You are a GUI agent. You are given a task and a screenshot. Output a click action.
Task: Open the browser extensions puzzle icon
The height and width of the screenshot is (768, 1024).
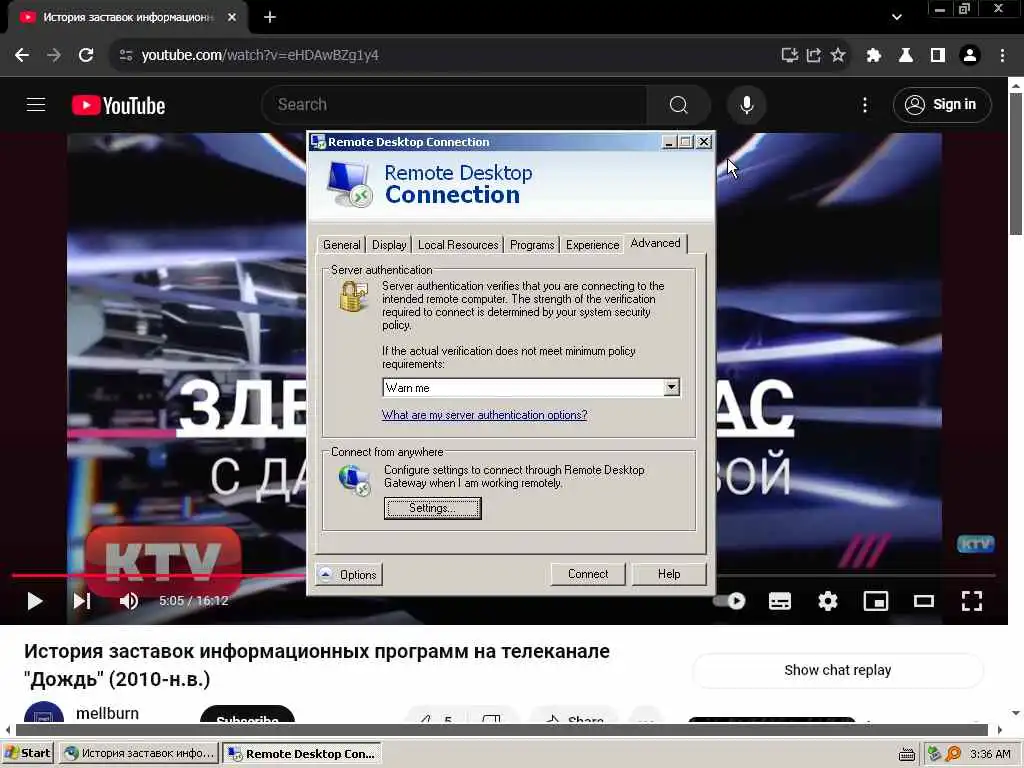point(873,55)
